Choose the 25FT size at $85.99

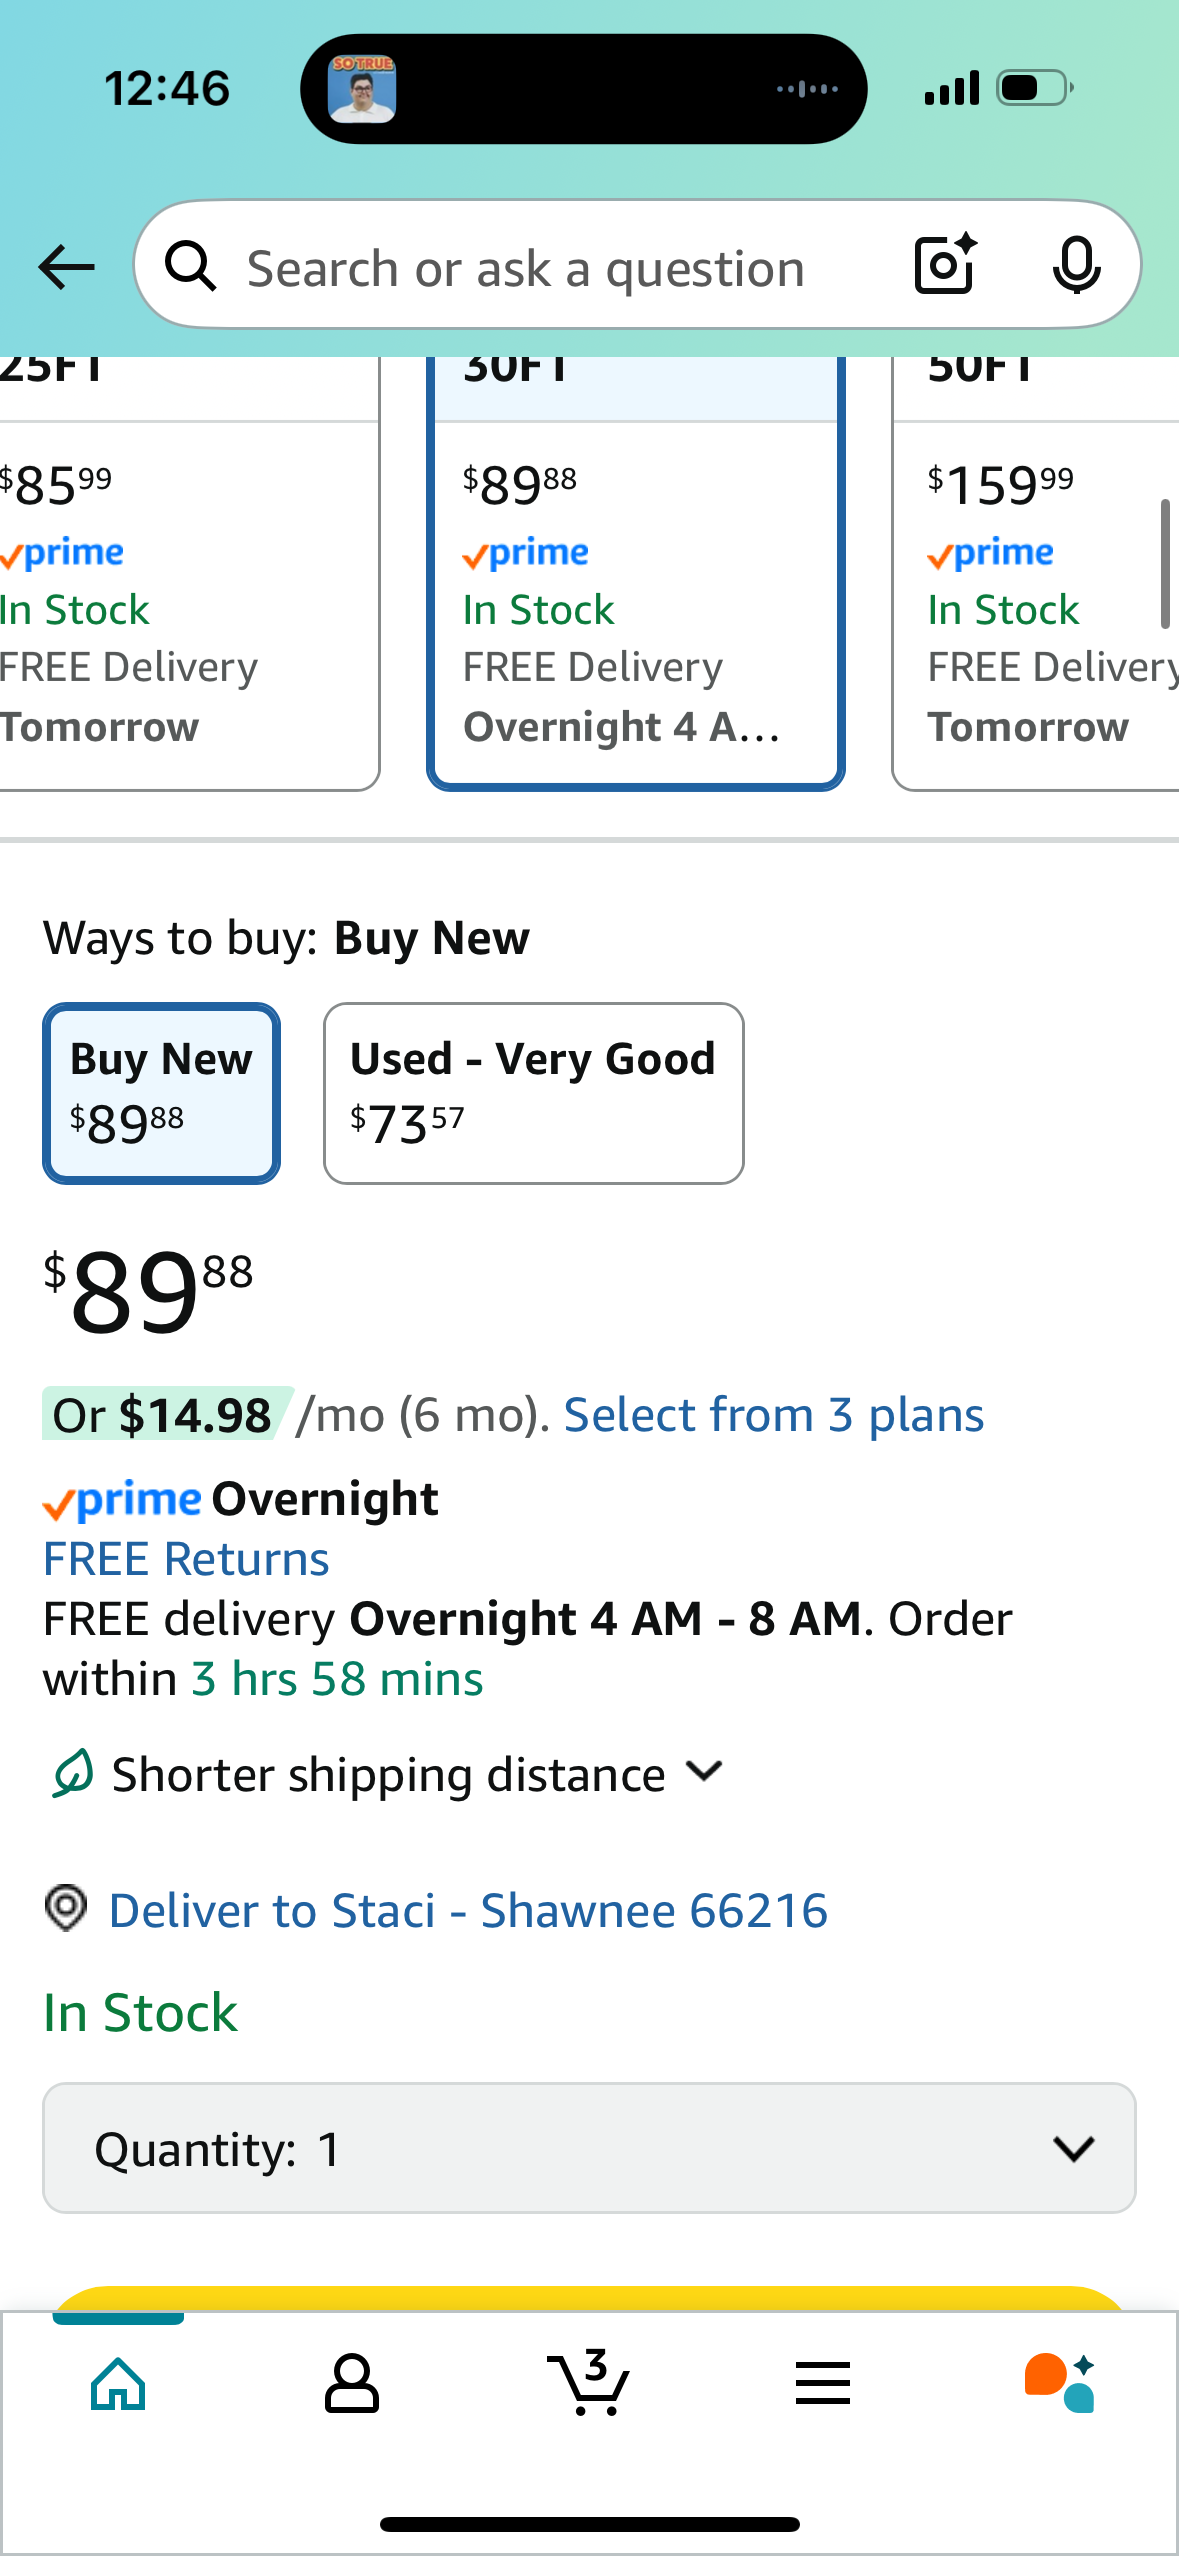(188, 574)
